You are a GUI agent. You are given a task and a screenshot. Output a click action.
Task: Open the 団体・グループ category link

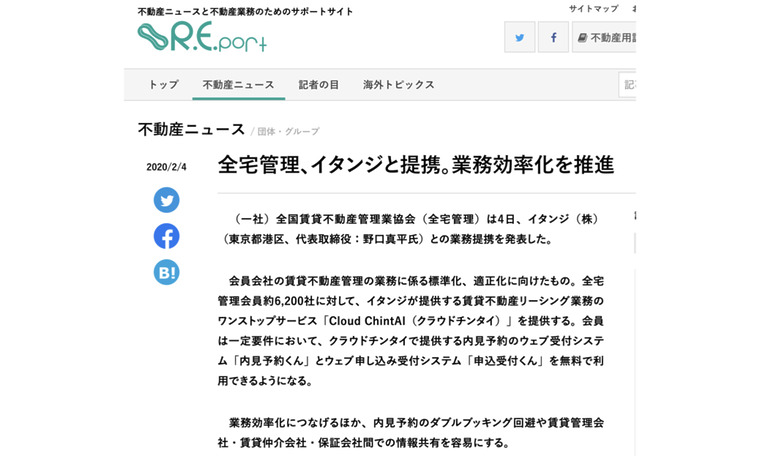288,131
